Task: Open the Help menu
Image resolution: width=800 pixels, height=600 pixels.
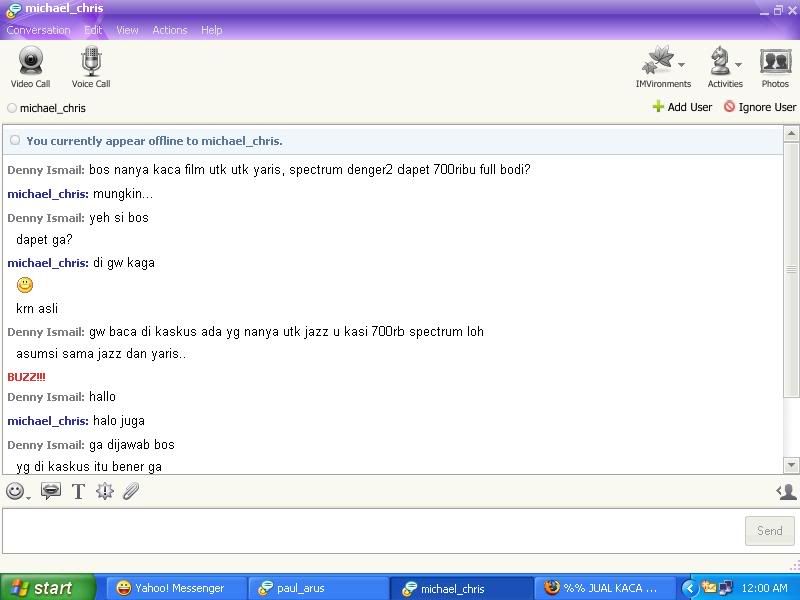Action: [211, 30]
